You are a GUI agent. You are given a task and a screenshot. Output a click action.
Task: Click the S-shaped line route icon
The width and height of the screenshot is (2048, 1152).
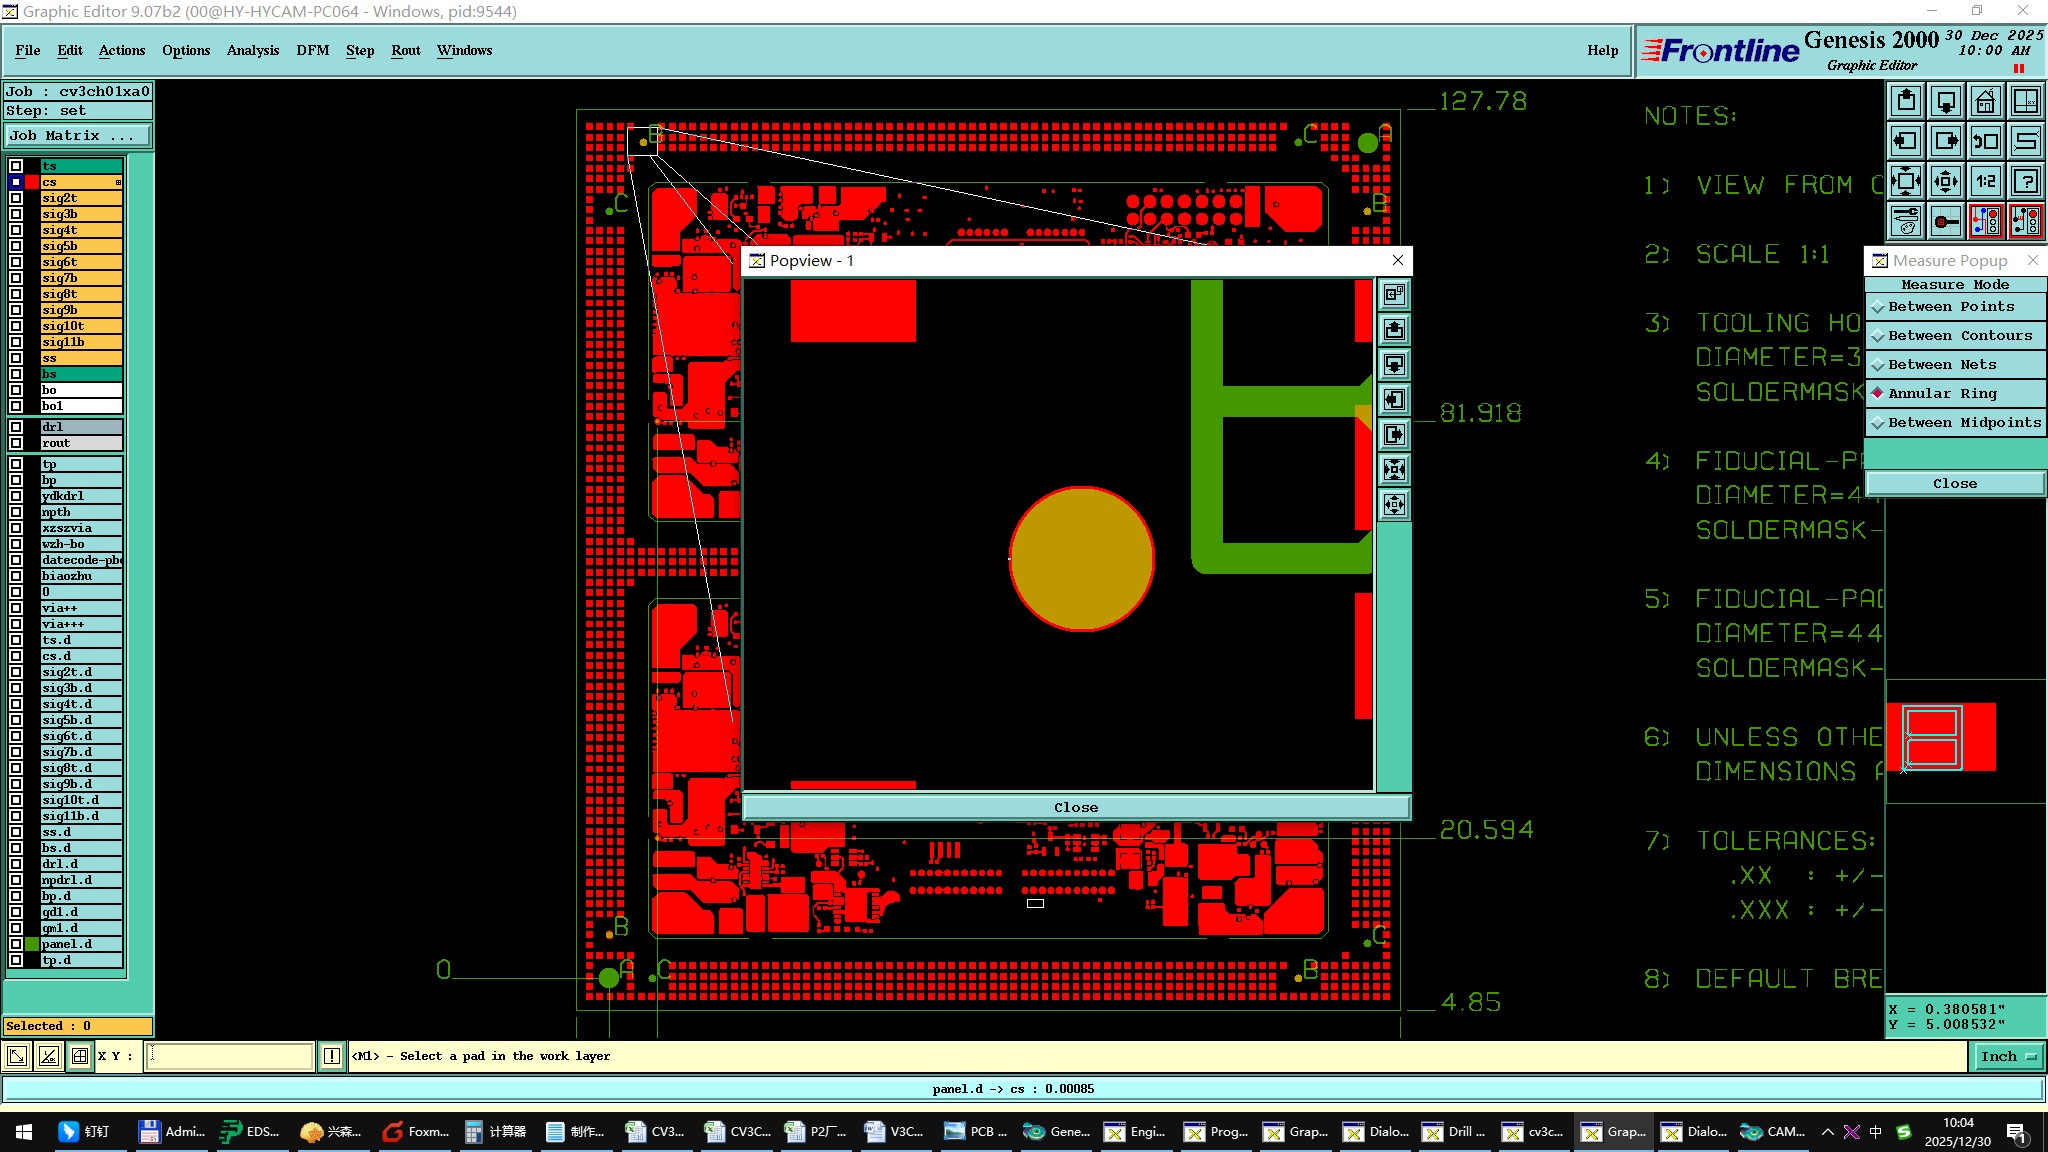[x=2026, y=141]
